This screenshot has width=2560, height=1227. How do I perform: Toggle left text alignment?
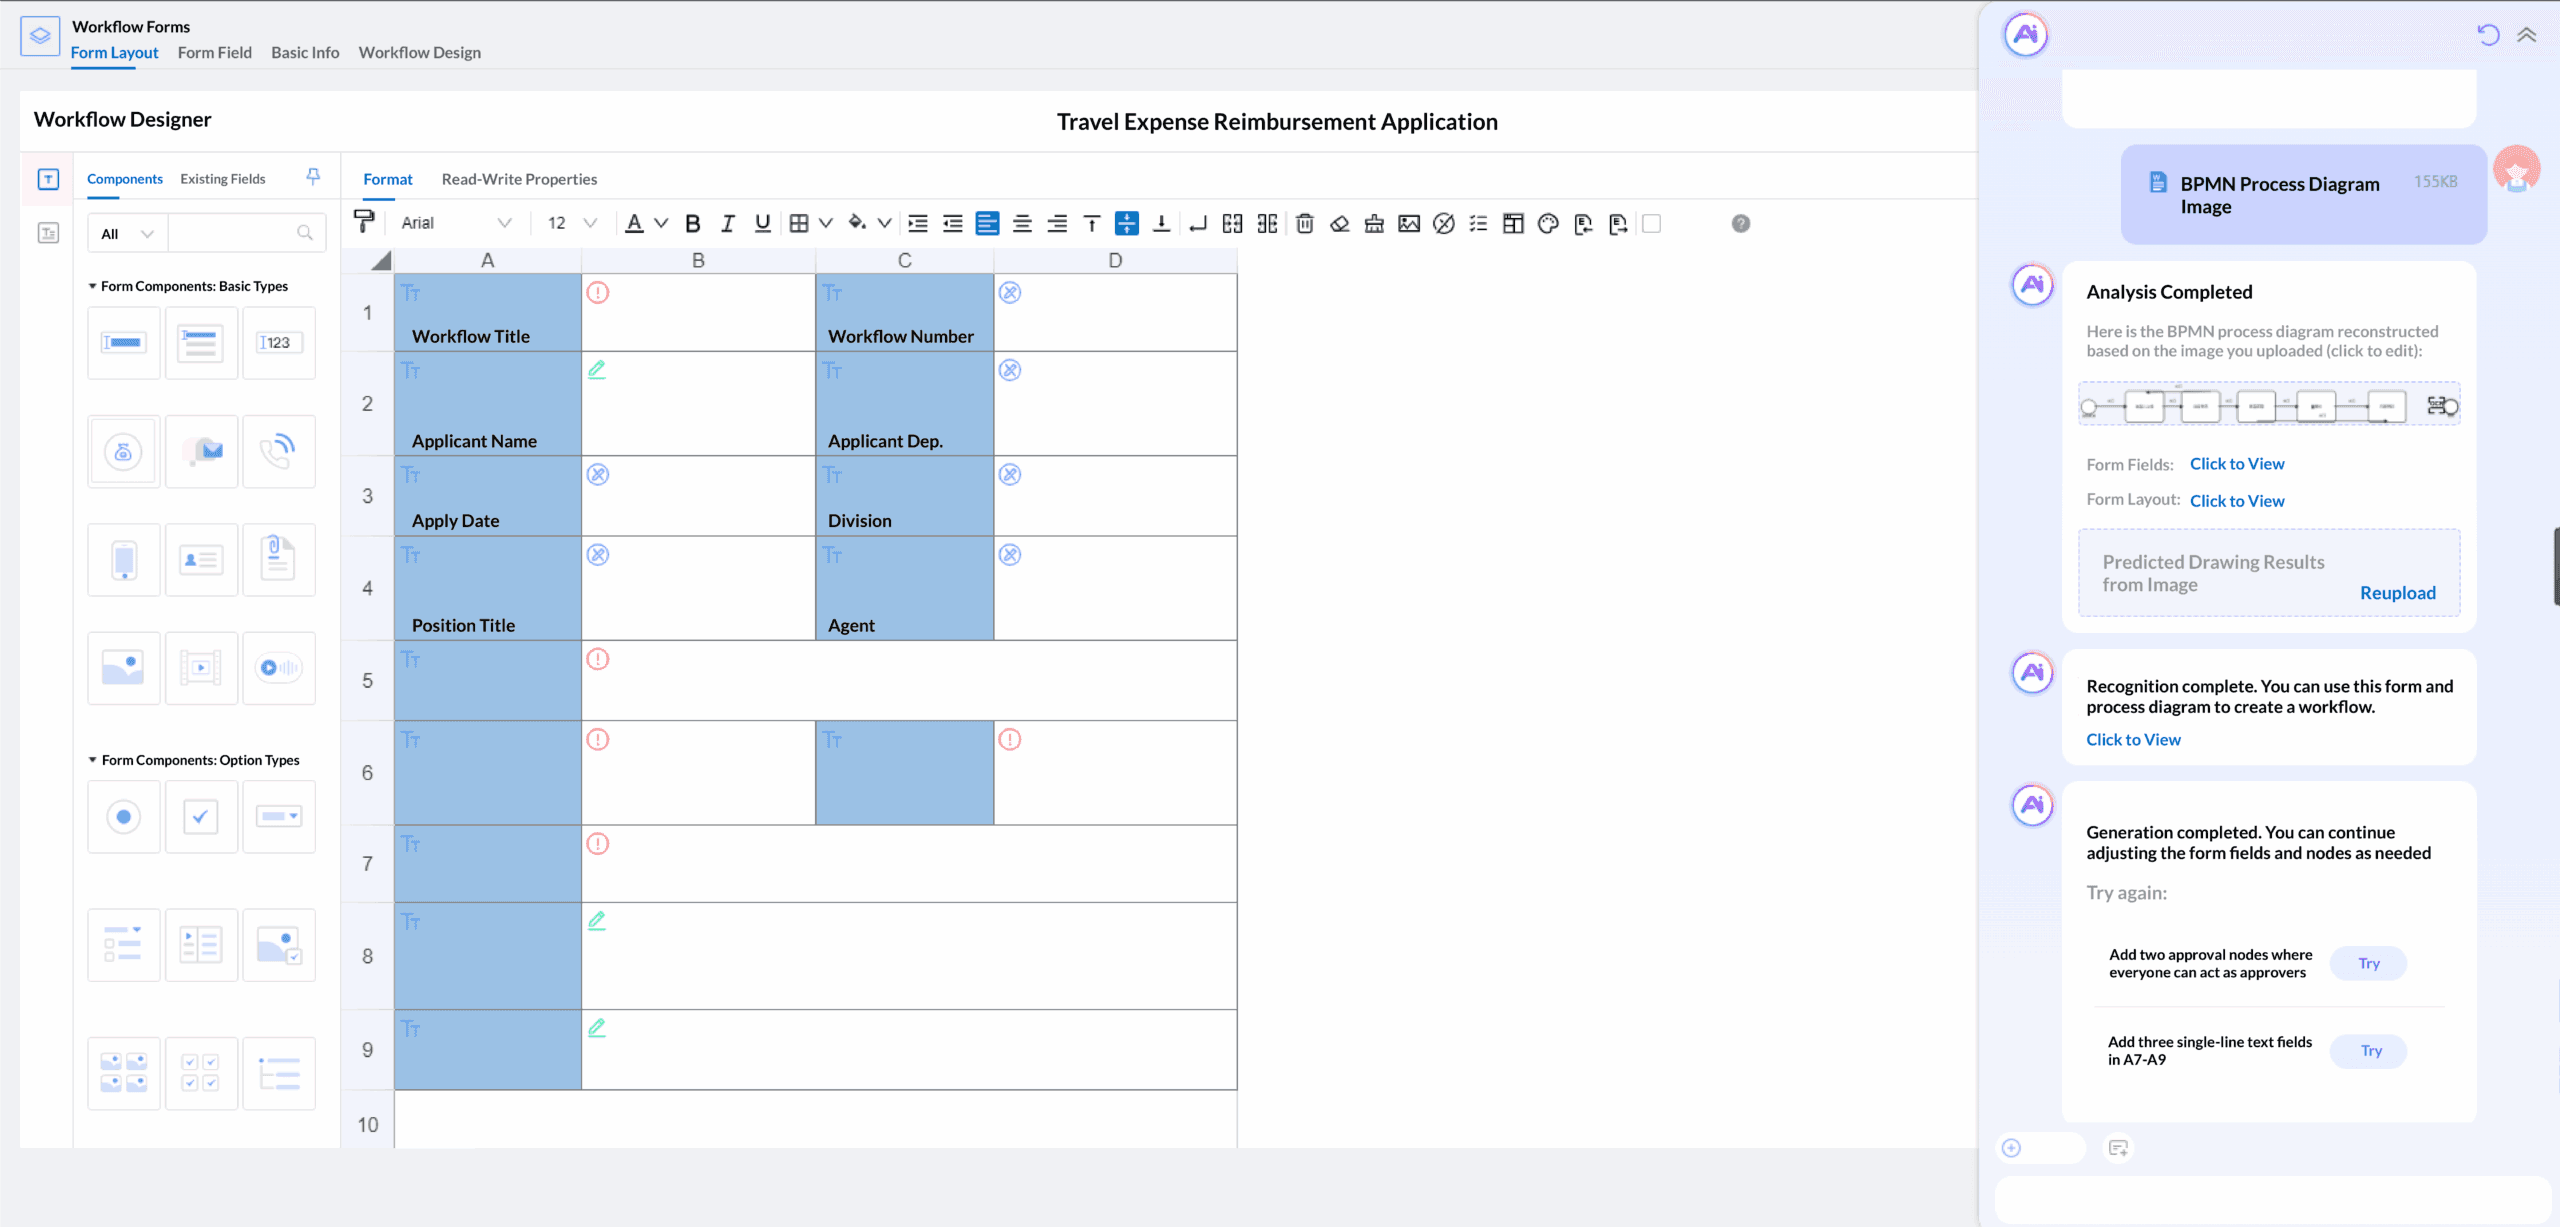click(x=987, y=223)
